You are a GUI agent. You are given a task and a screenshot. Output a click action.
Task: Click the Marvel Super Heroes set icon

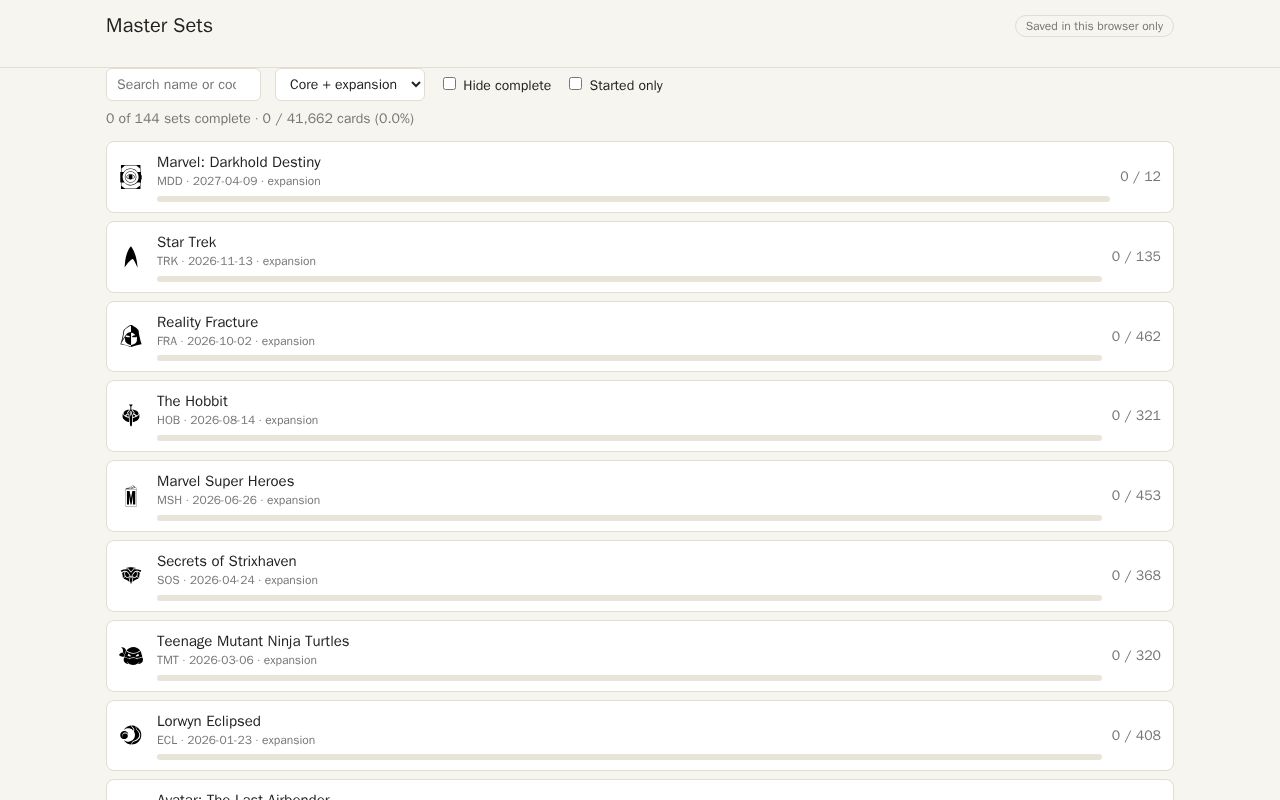click(131, 495)
